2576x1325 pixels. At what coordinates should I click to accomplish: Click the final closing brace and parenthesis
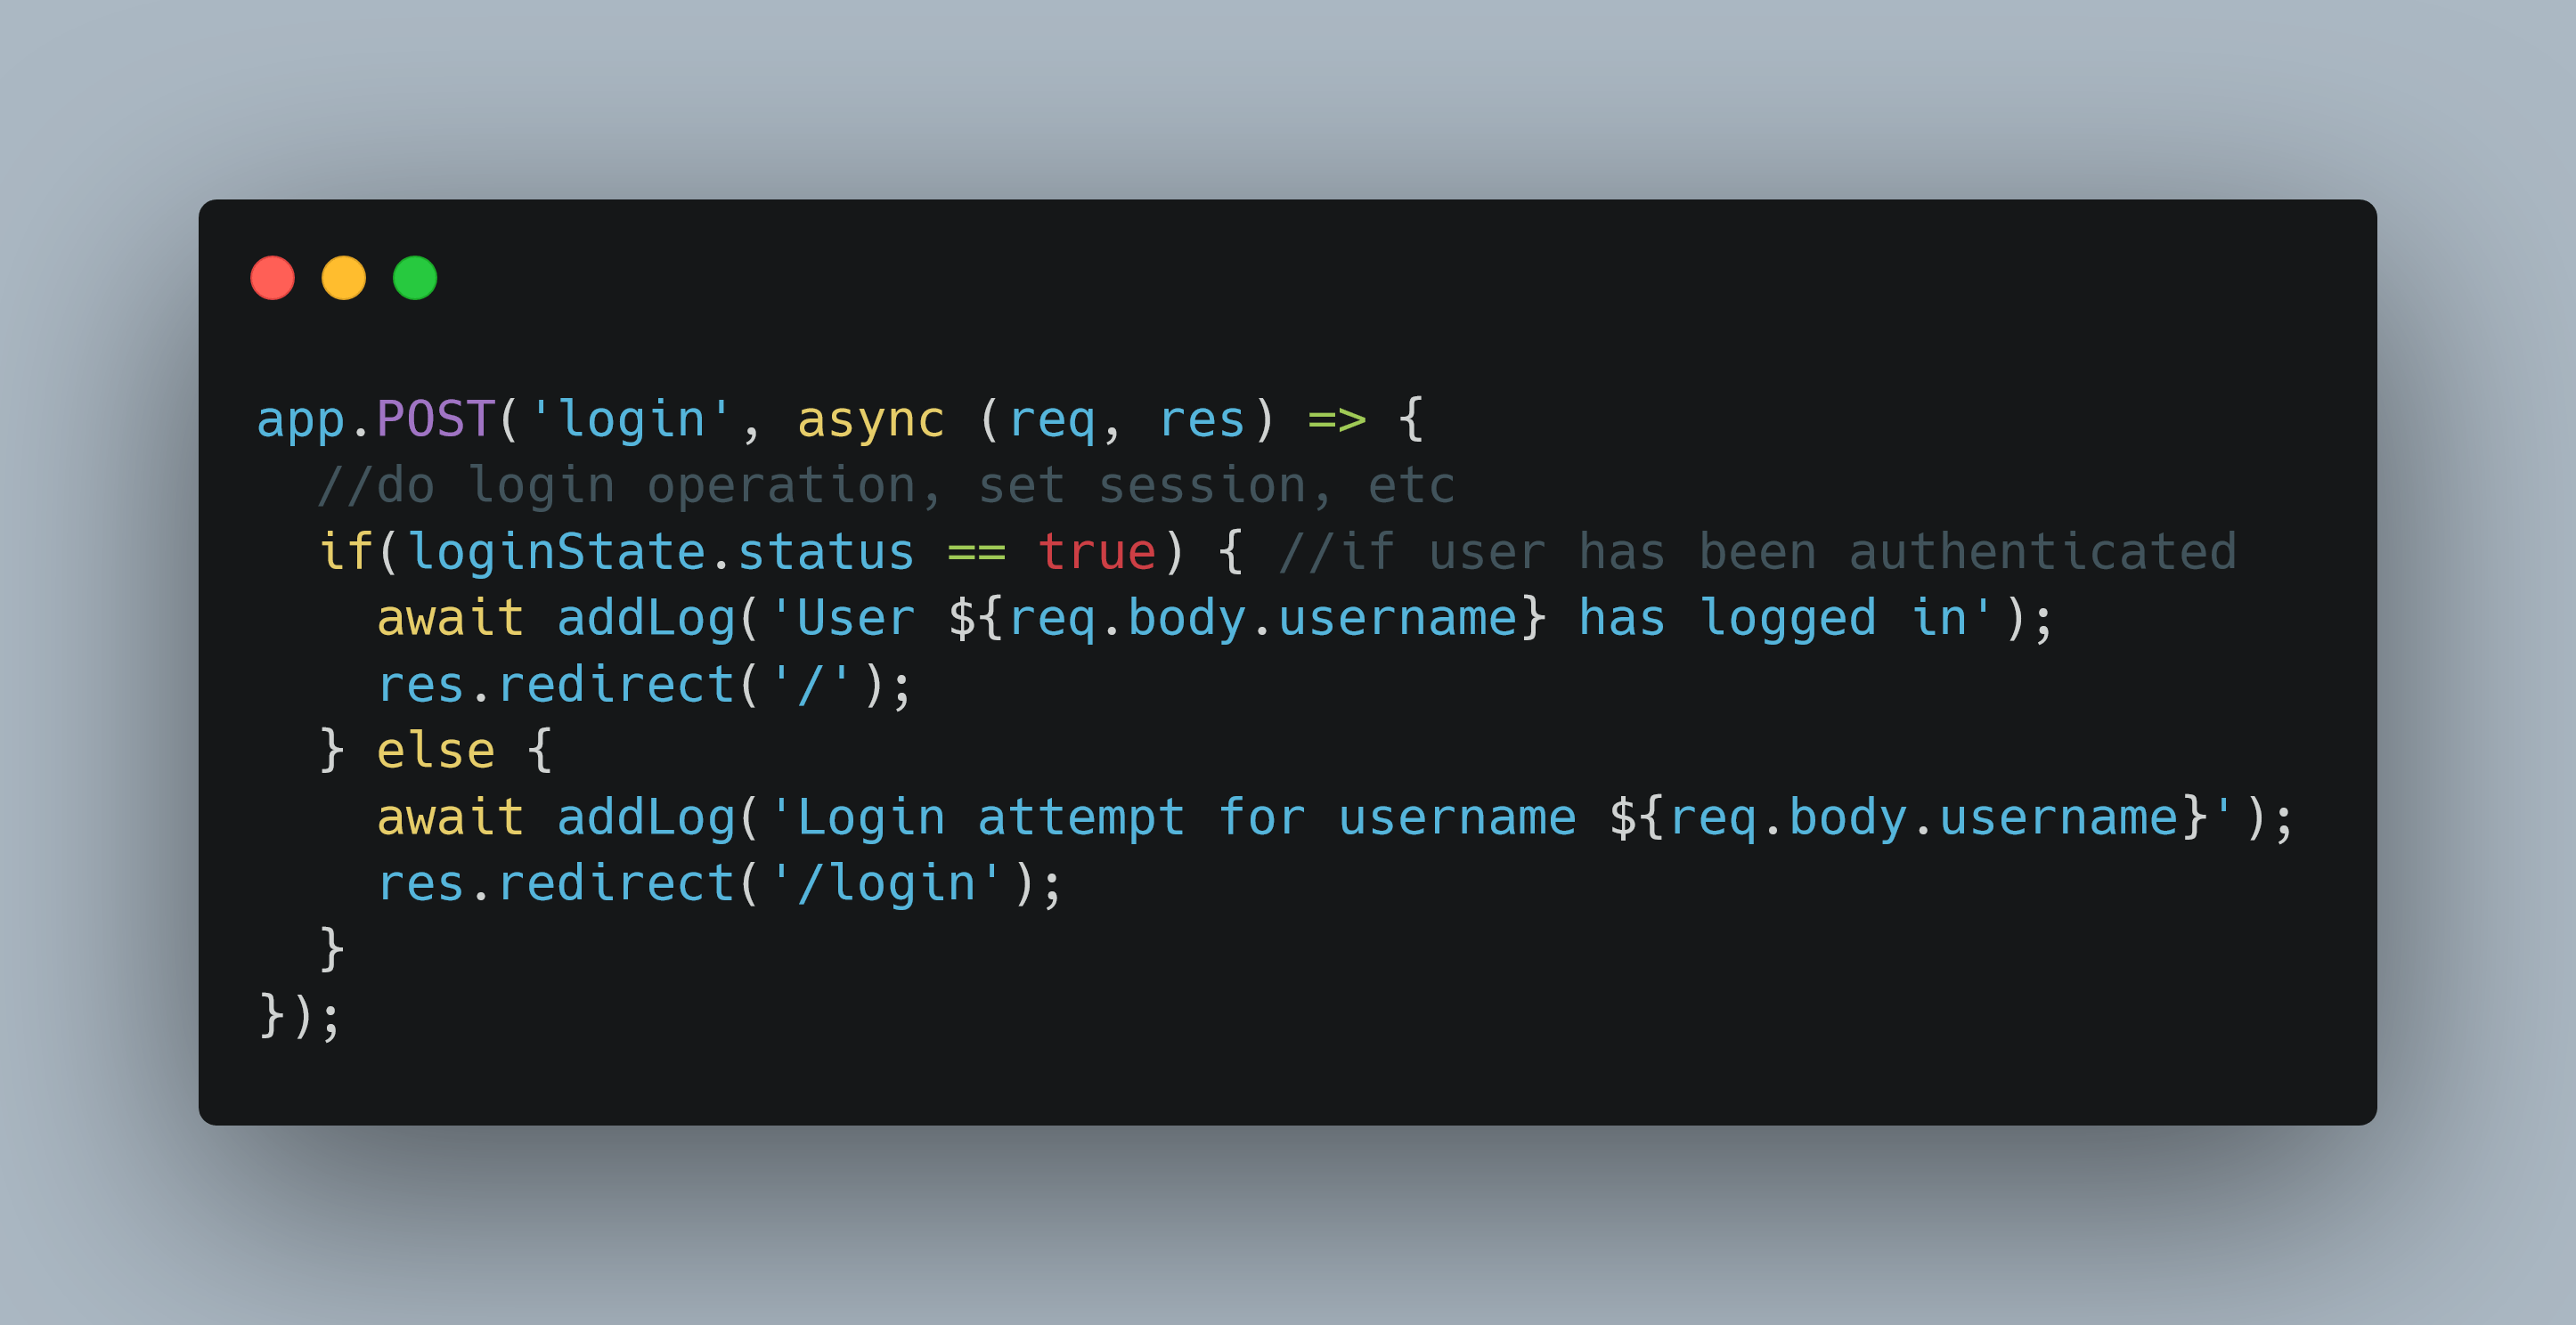click(300, 1016)
